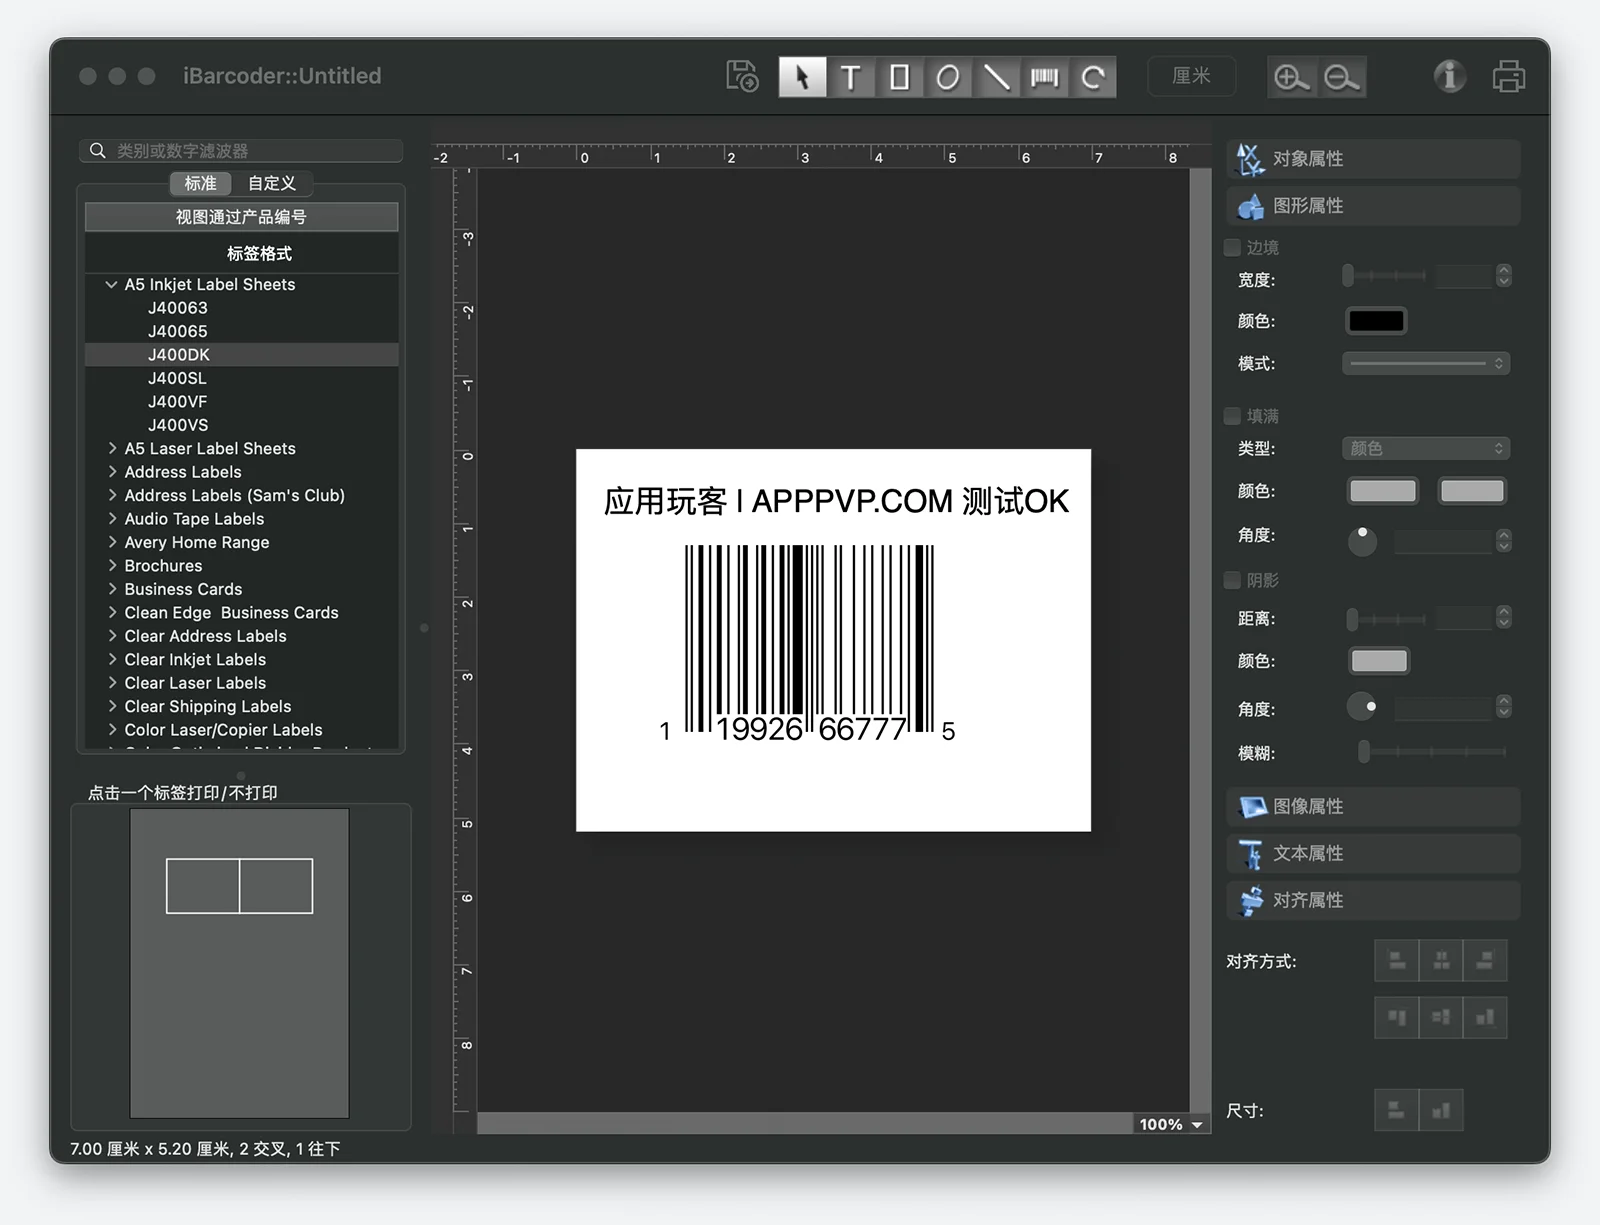Image resolution: width=1600 pixels, height=1225 pixels.
Task: Enable the 阴影 shadow checkbox
Action: pyautogui.click(x=1233, y=580)
